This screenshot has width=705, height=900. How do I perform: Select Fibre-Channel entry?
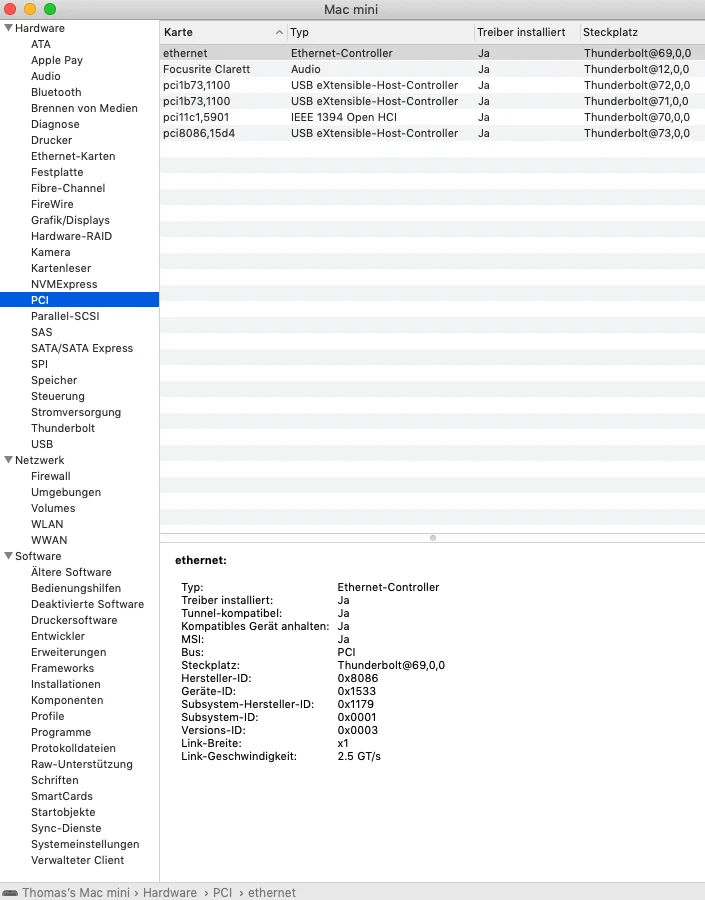coord(68,188)
